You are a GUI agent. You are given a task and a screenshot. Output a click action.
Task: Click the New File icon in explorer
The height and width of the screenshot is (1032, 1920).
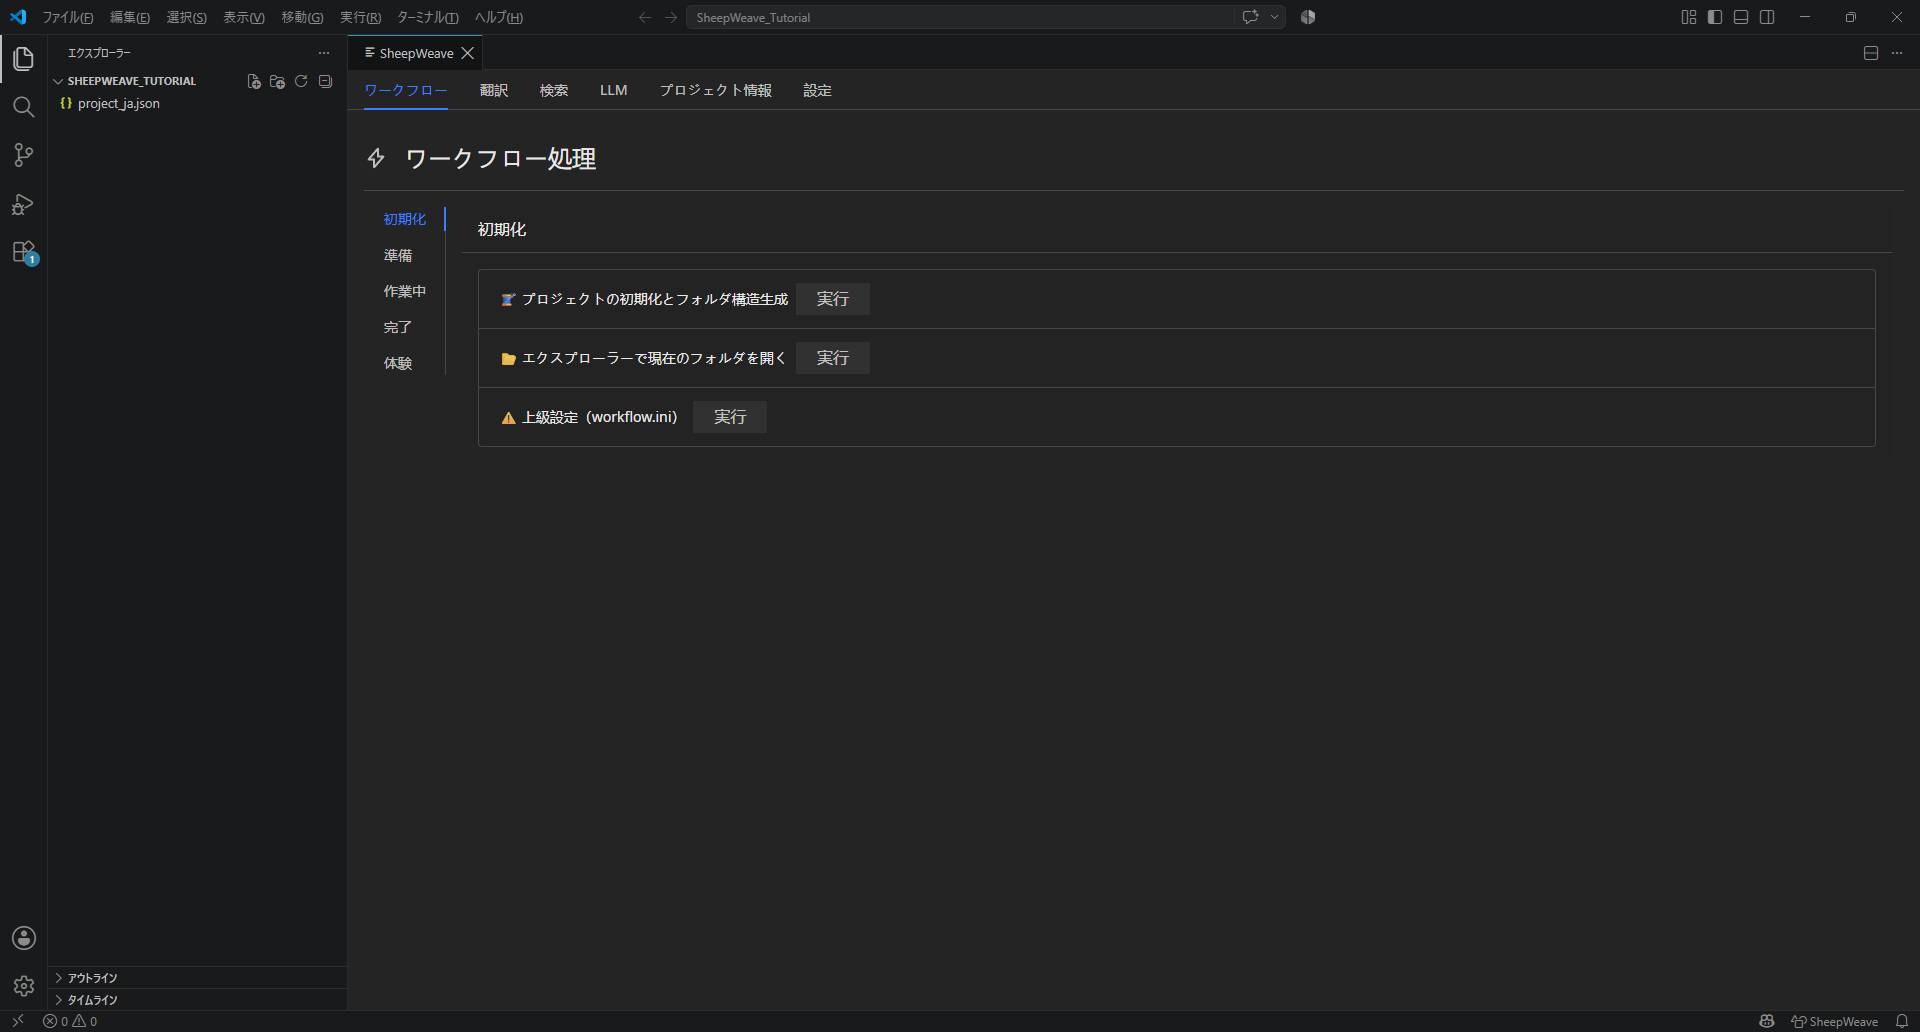click(x=254, y=81)
